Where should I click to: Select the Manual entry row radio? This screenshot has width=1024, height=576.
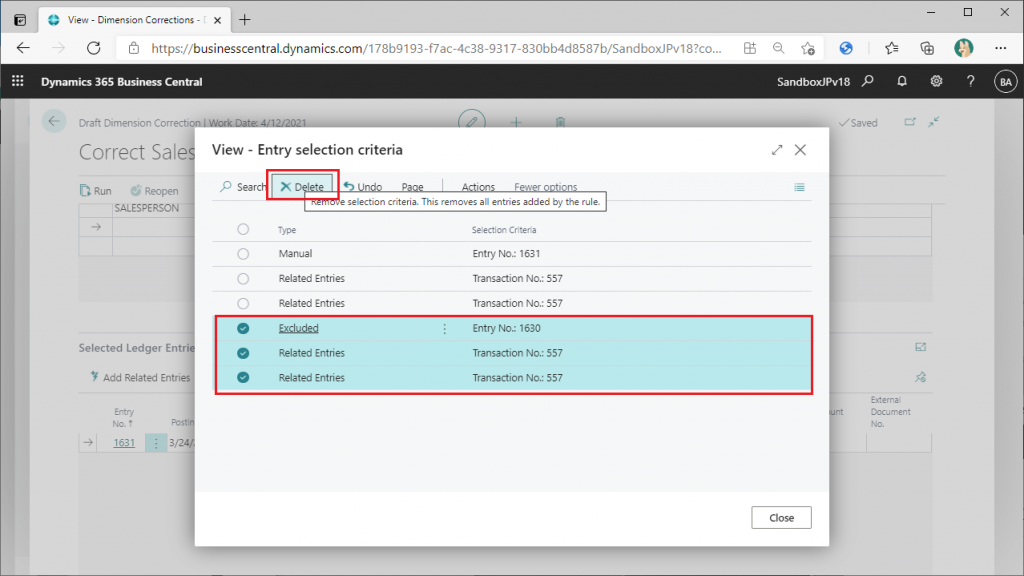click(x=243, y=254)
